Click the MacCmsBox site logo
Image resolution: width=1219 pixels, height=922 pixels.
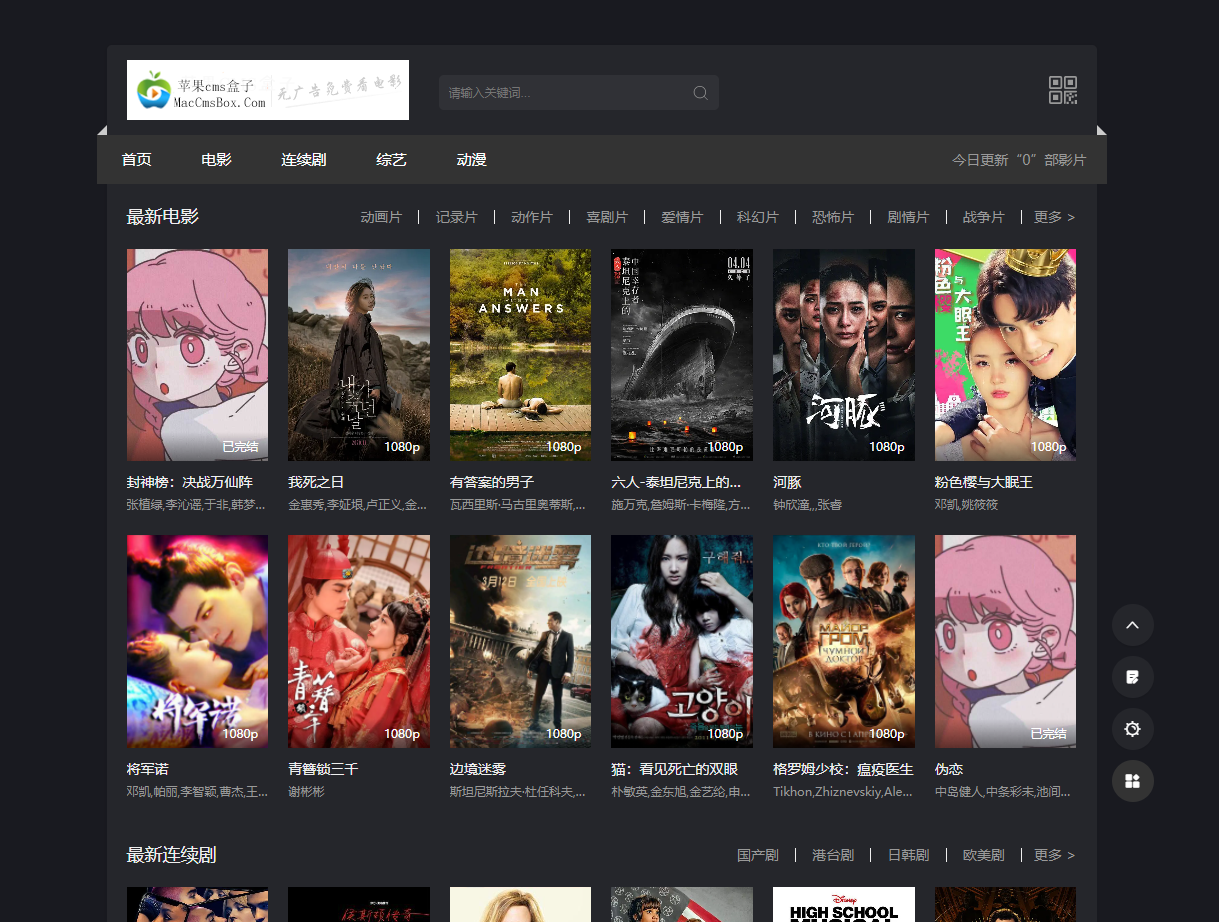[268, 90]
